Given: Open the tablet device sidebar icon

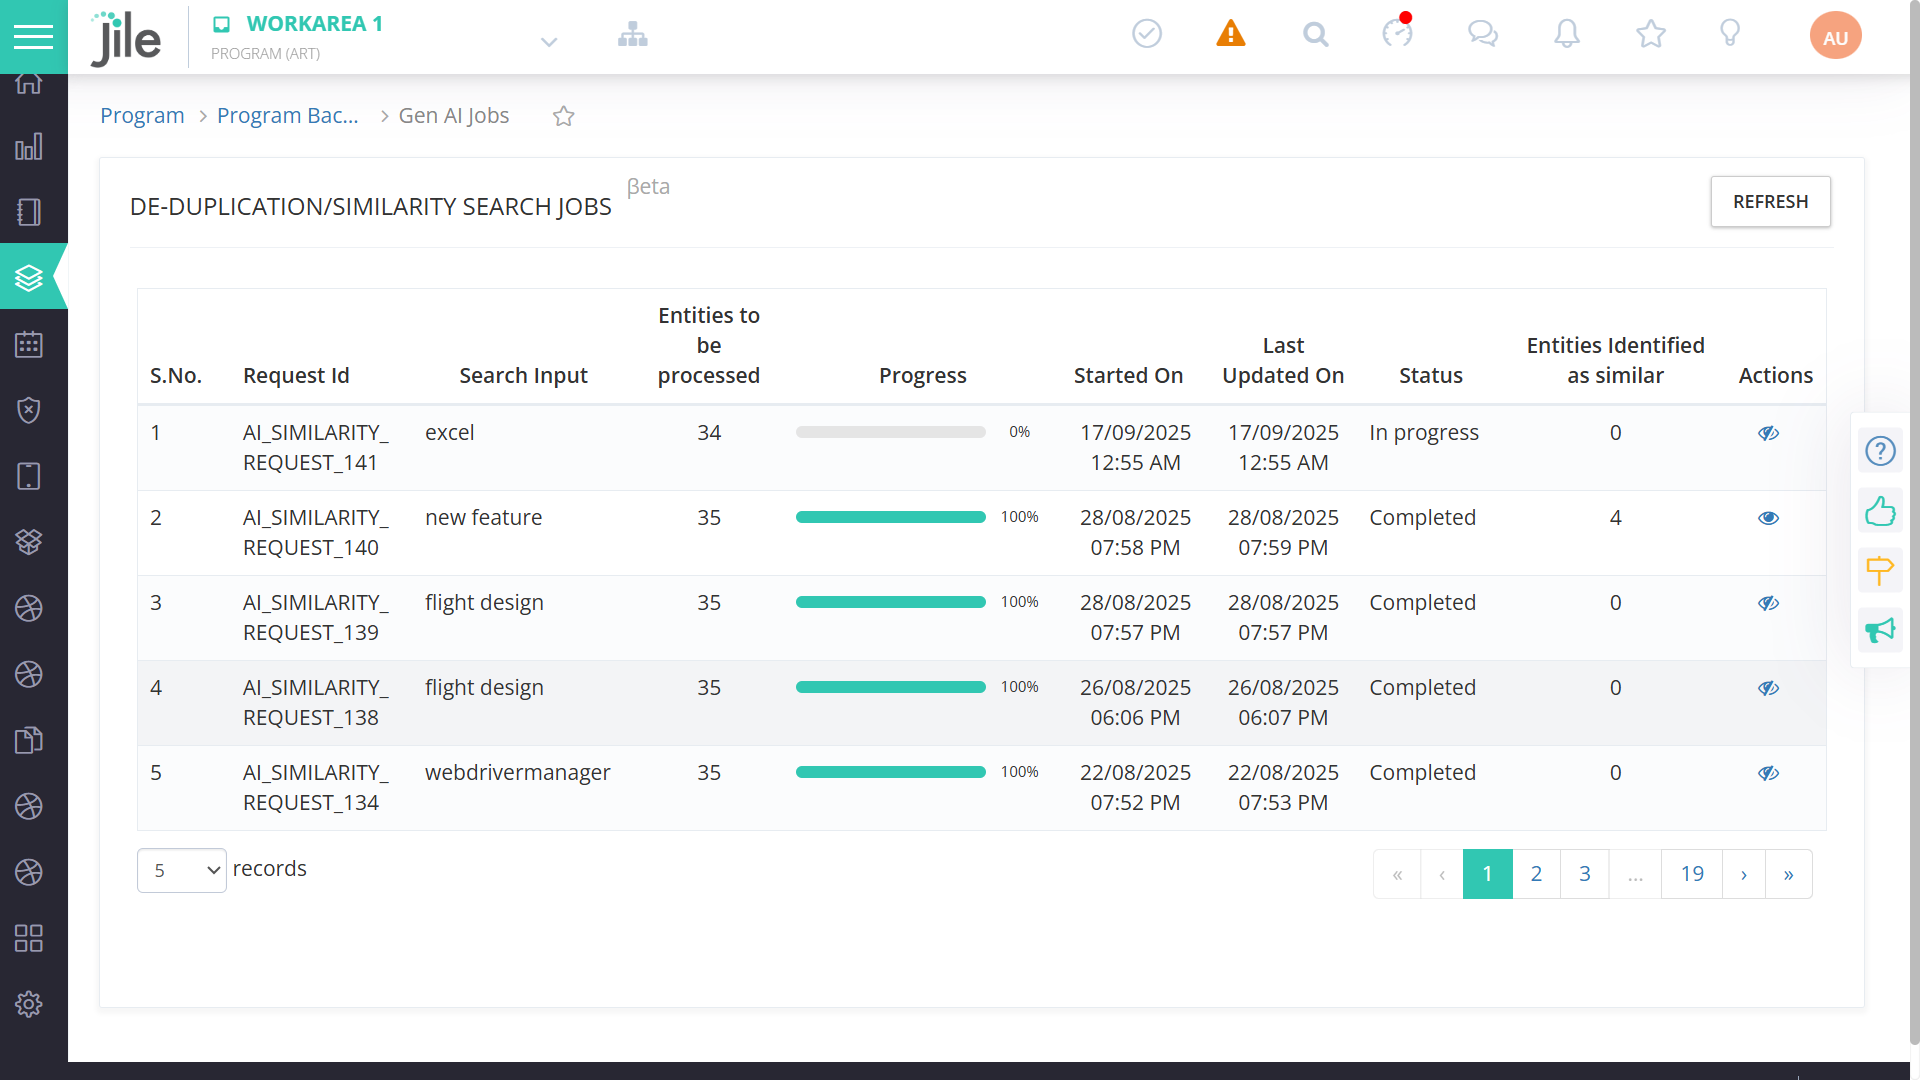Looking at the screenshot, I should (x=29, y=476).
